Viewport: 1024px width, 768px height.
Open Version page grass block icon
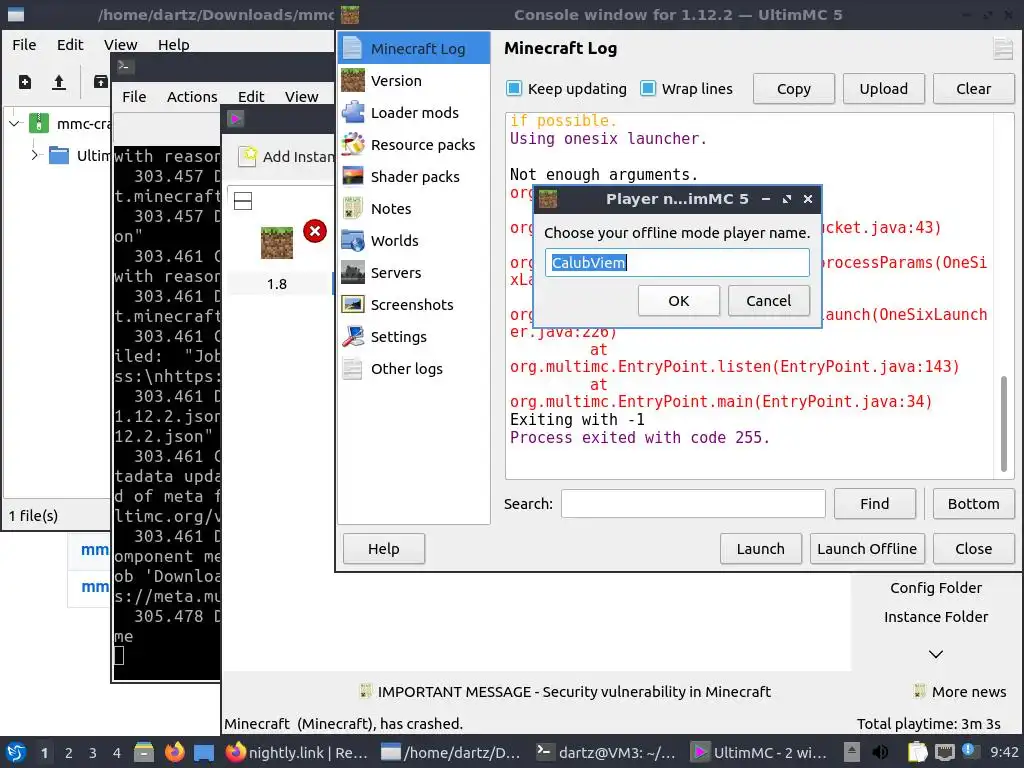tap(353, 80)
